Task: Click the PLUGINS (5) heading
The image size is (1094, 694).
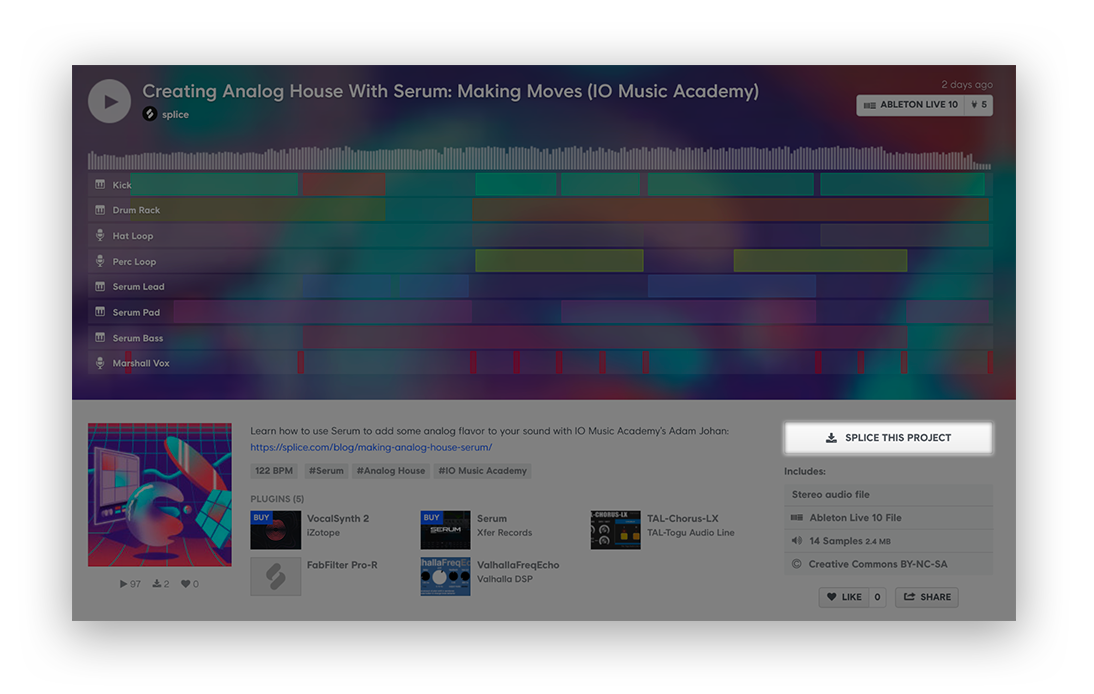Action: pyautogui.click(x=277, y=499)
